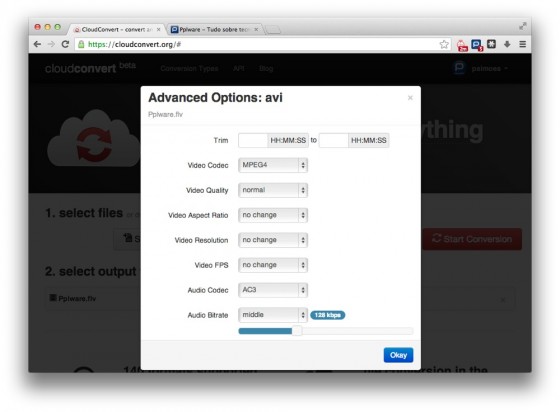Open the puzzle-piece extension icon
The image size is (560, 412).
click(x=491, y=44)
